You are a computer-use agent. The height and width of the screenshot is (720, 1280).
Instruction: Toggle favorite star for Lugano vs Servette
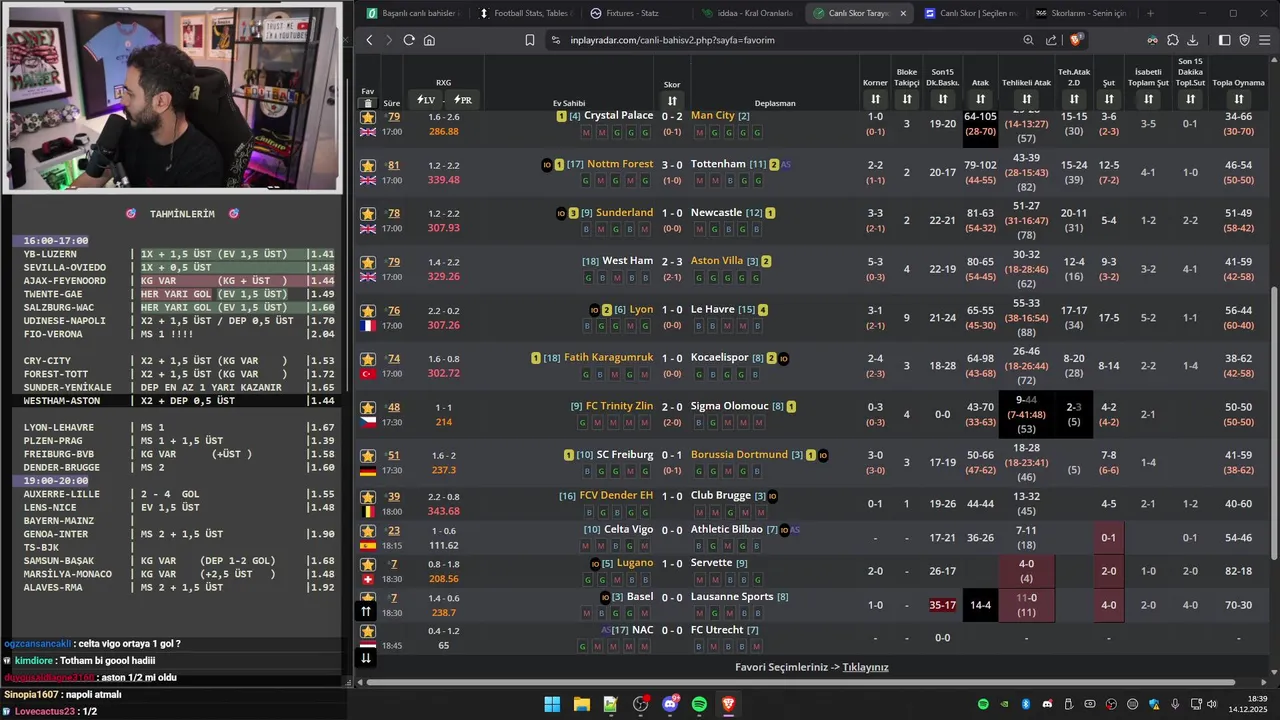click(x=368, y=565)
